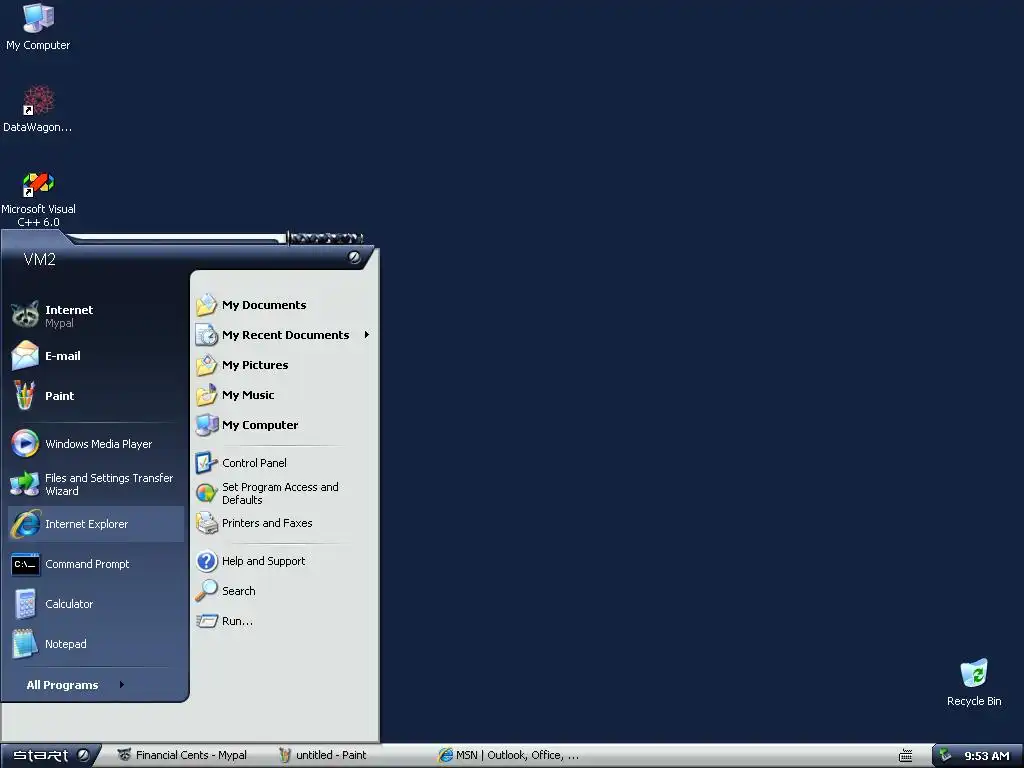Viewport: 1024px width, 768px height.
Task: Click the VM2 user name
Action: point(40,259)
